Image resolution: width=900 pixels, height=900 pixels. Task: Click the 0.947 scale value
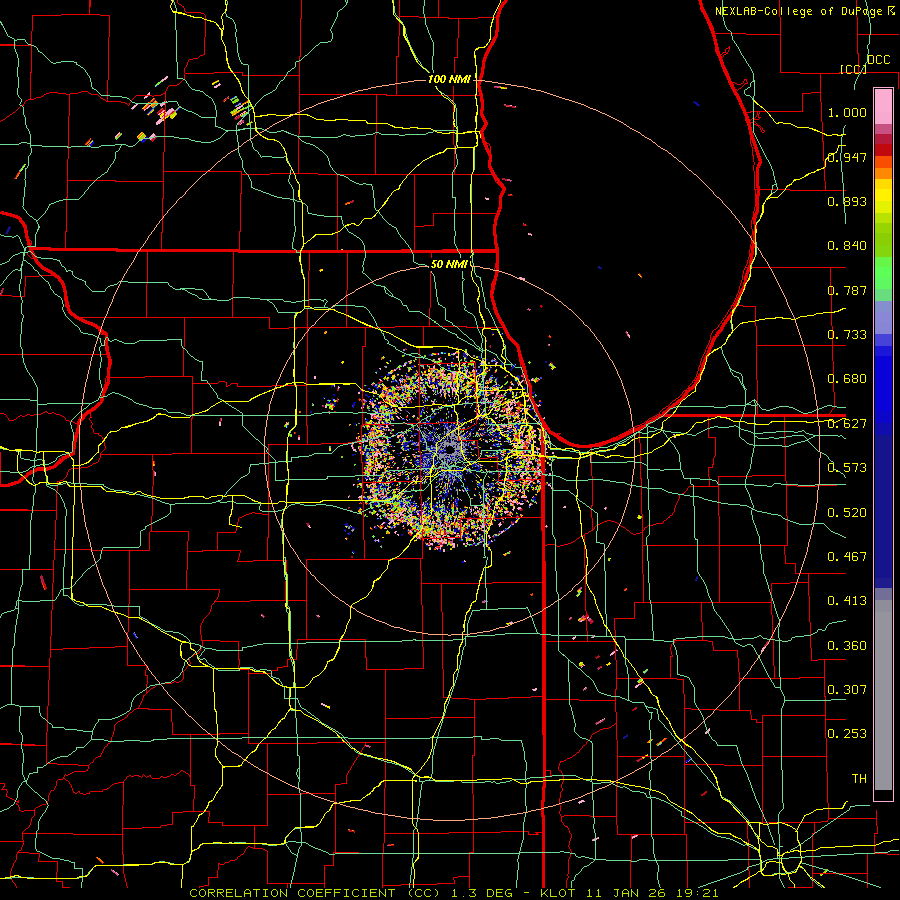(x=847, y=157)
